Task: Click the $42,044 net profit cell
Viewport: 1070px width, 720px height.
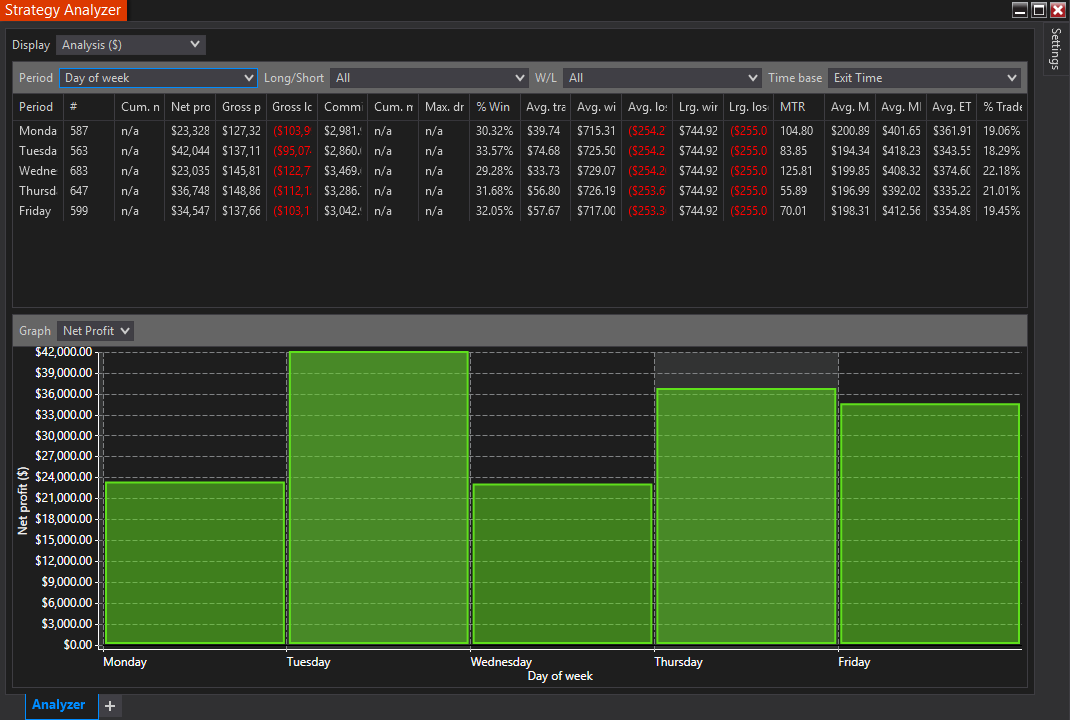Action: click(190, 151)
